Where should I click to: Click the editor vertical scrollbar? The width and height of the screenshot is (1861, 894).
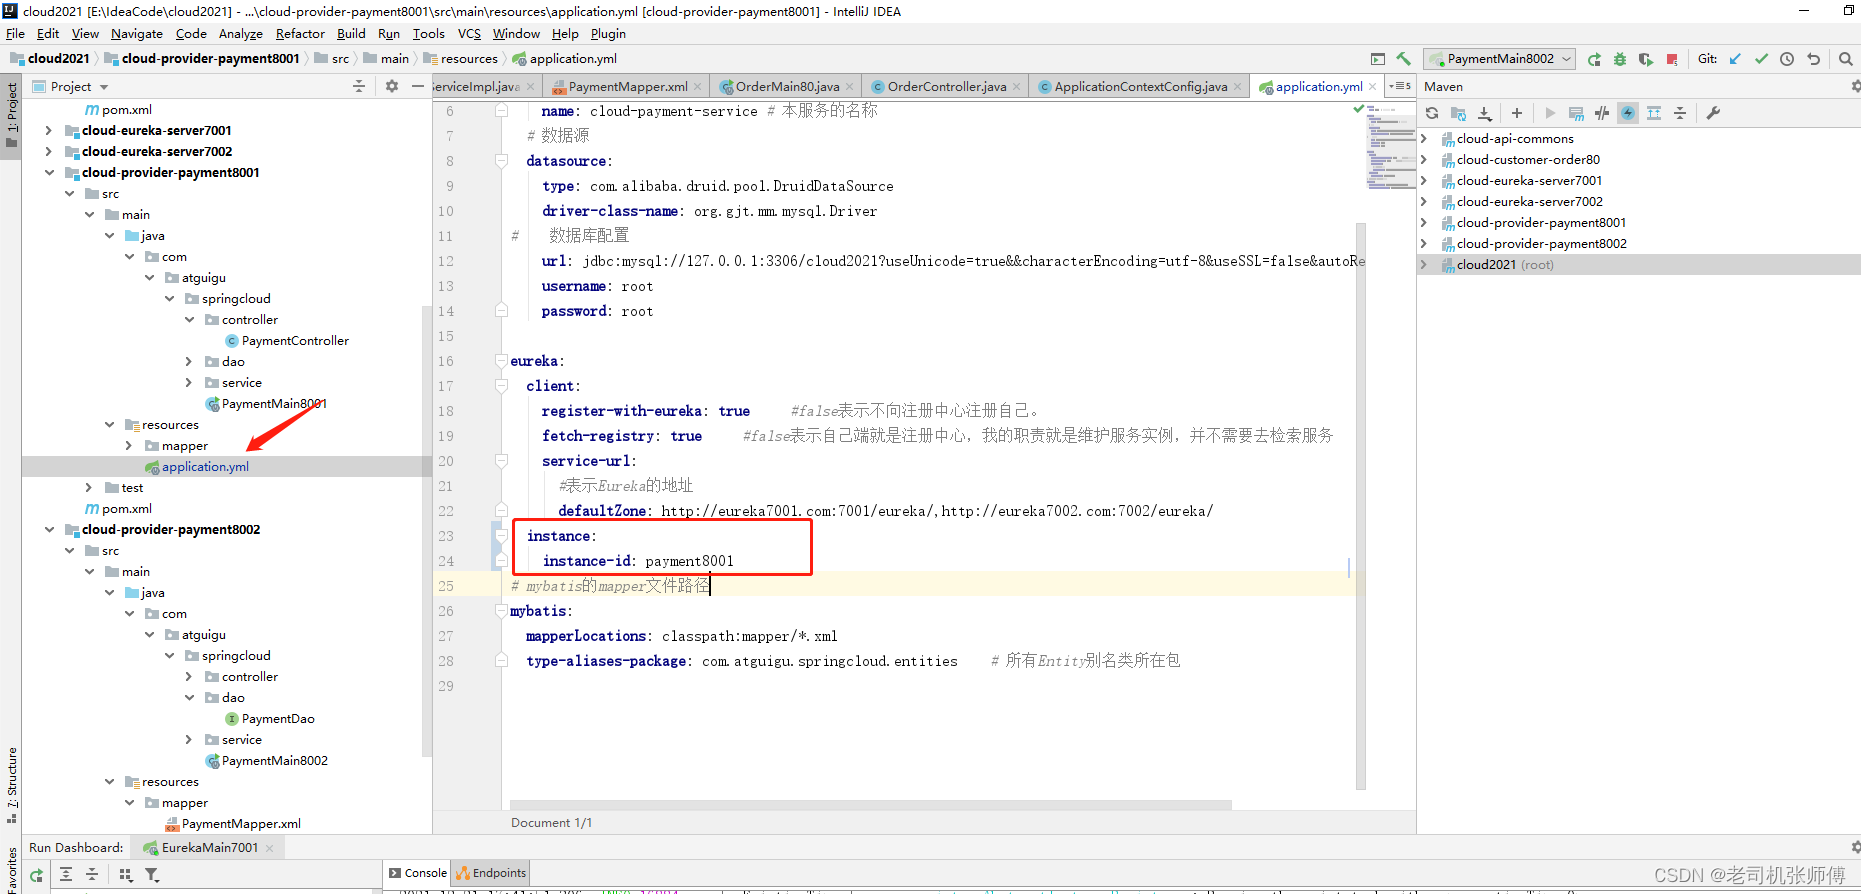click(x=1361, y=505)
